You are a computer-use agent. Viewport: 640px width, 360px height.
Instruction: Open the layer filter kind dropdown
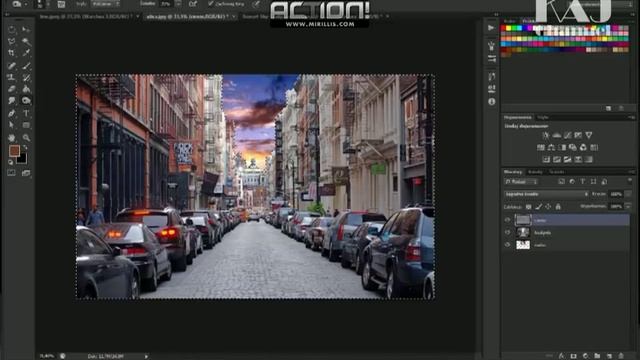click(521, 182)
